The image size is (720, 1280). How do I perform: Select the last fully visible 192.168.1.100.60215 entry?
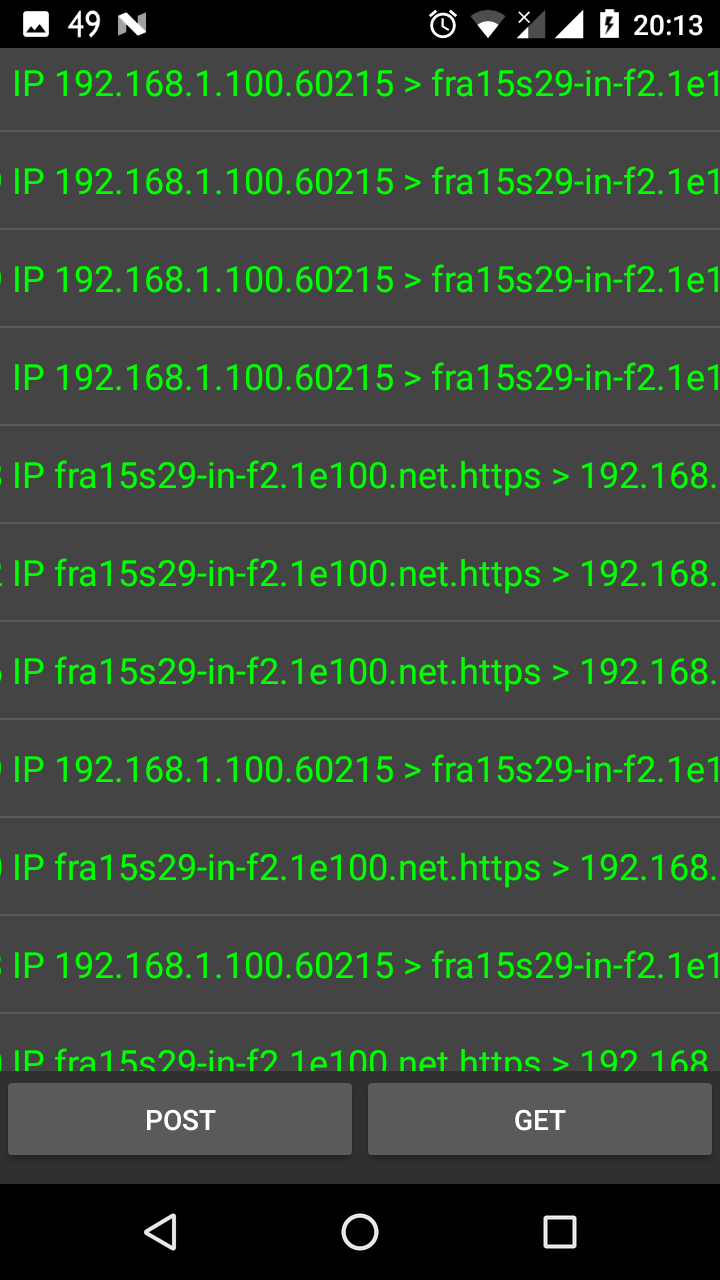click(x=360, y=965)
